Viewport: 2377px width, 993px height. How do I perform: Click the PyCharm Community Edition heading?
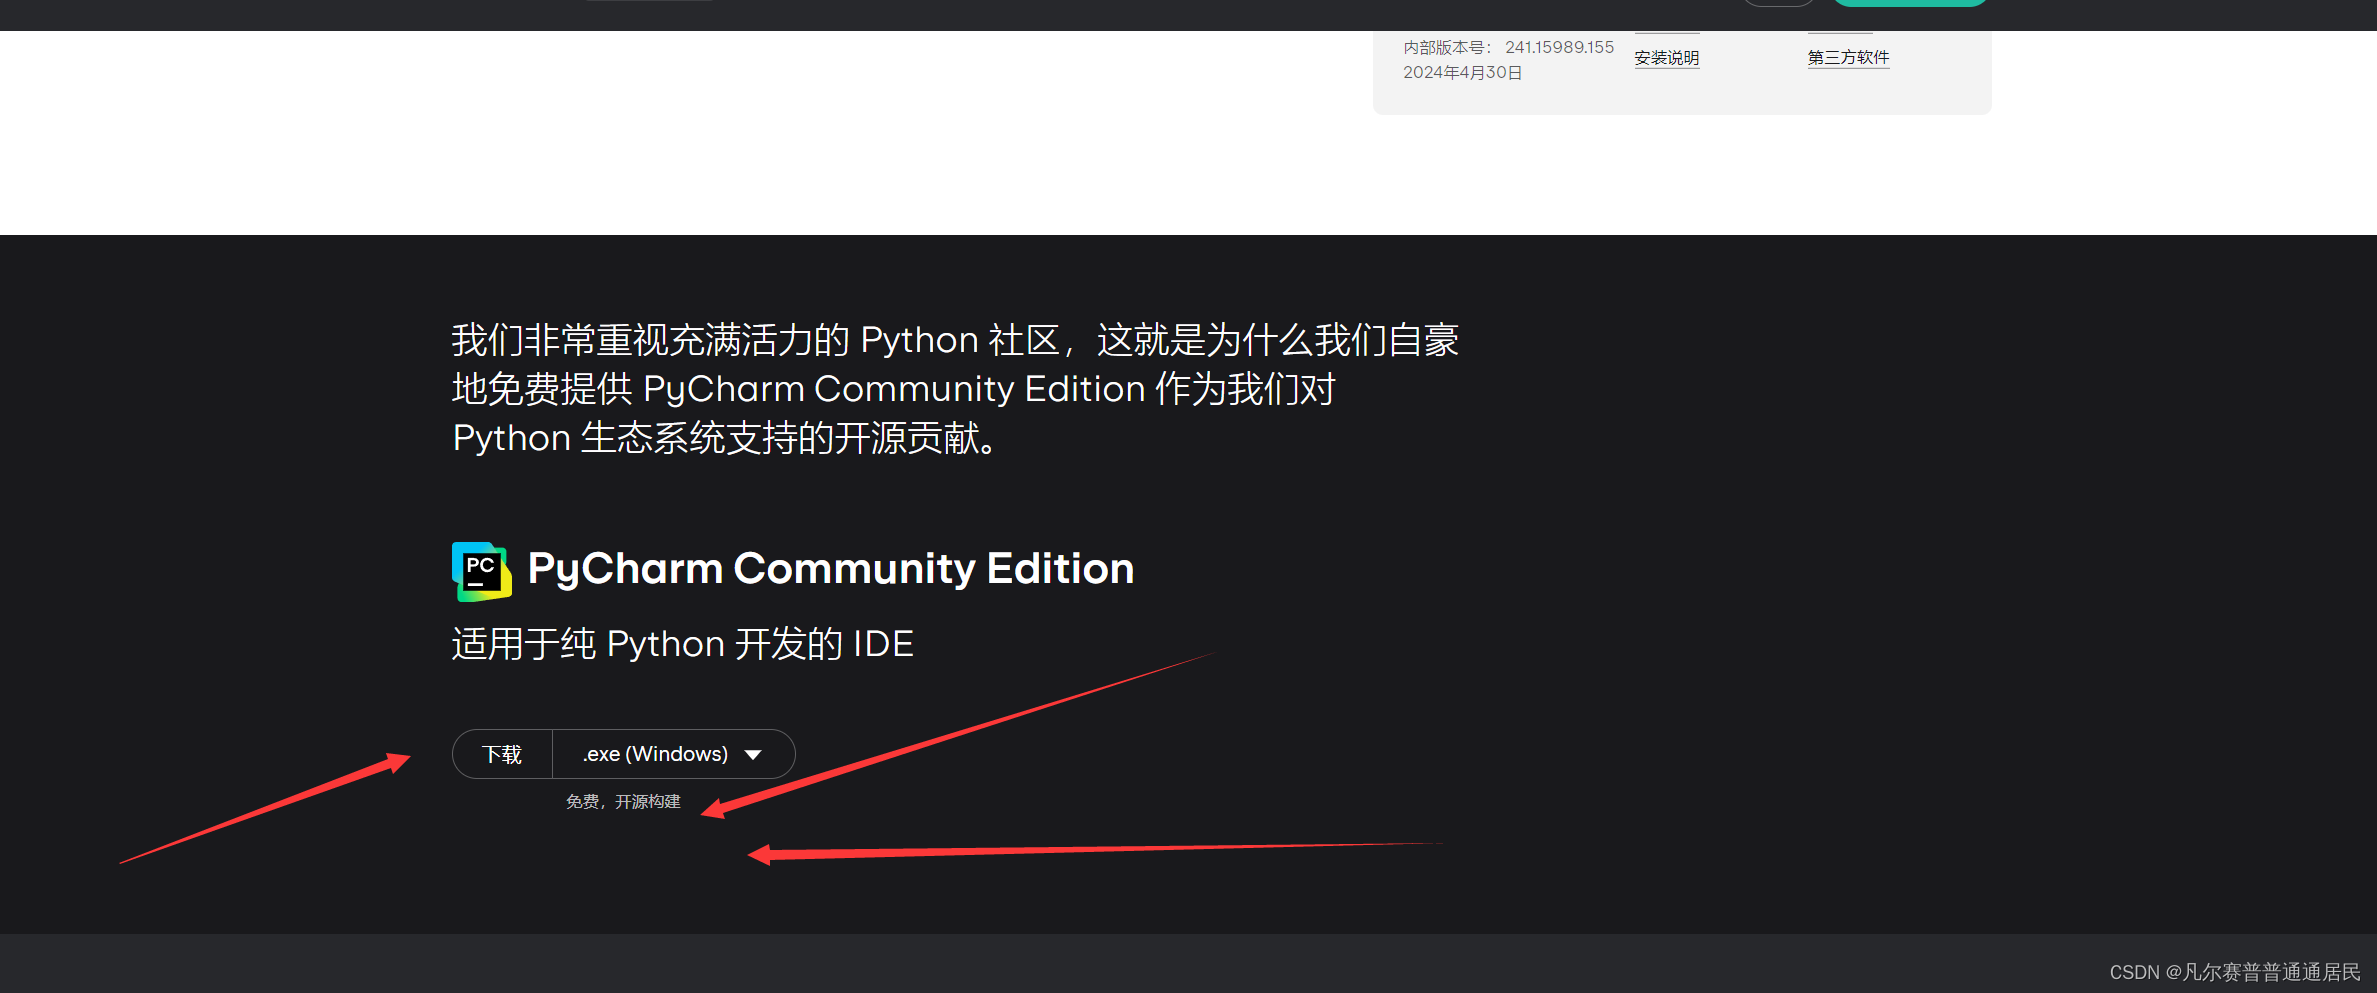pos(831,569)
